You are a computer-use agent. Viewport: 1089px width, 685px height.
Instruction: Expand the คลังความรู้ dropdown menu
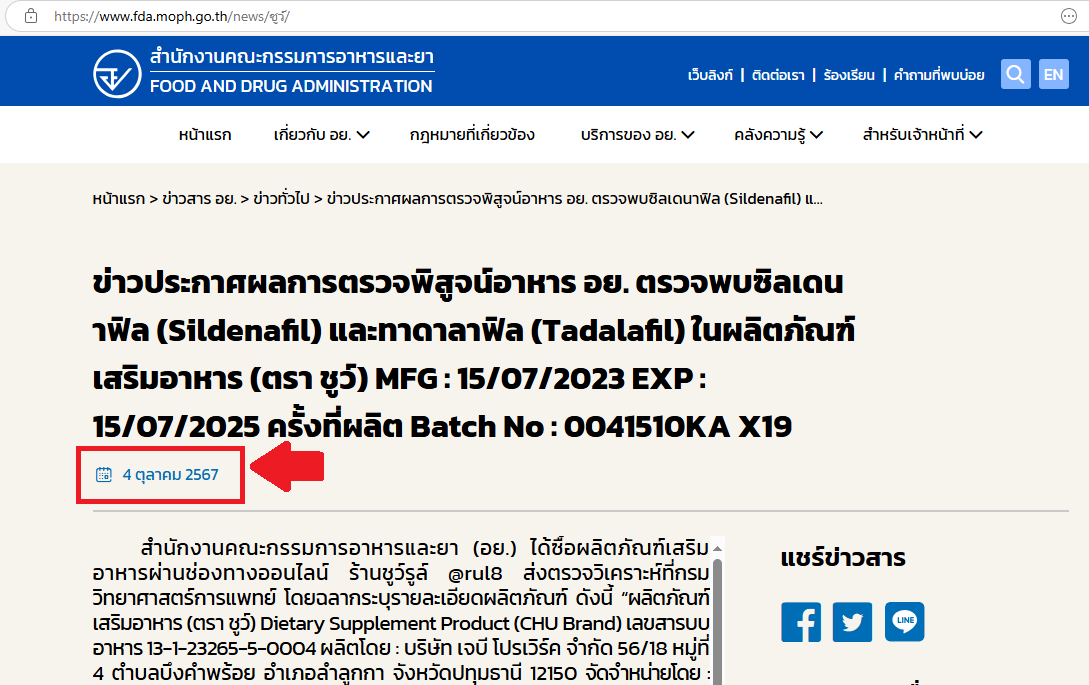(779, 135)
